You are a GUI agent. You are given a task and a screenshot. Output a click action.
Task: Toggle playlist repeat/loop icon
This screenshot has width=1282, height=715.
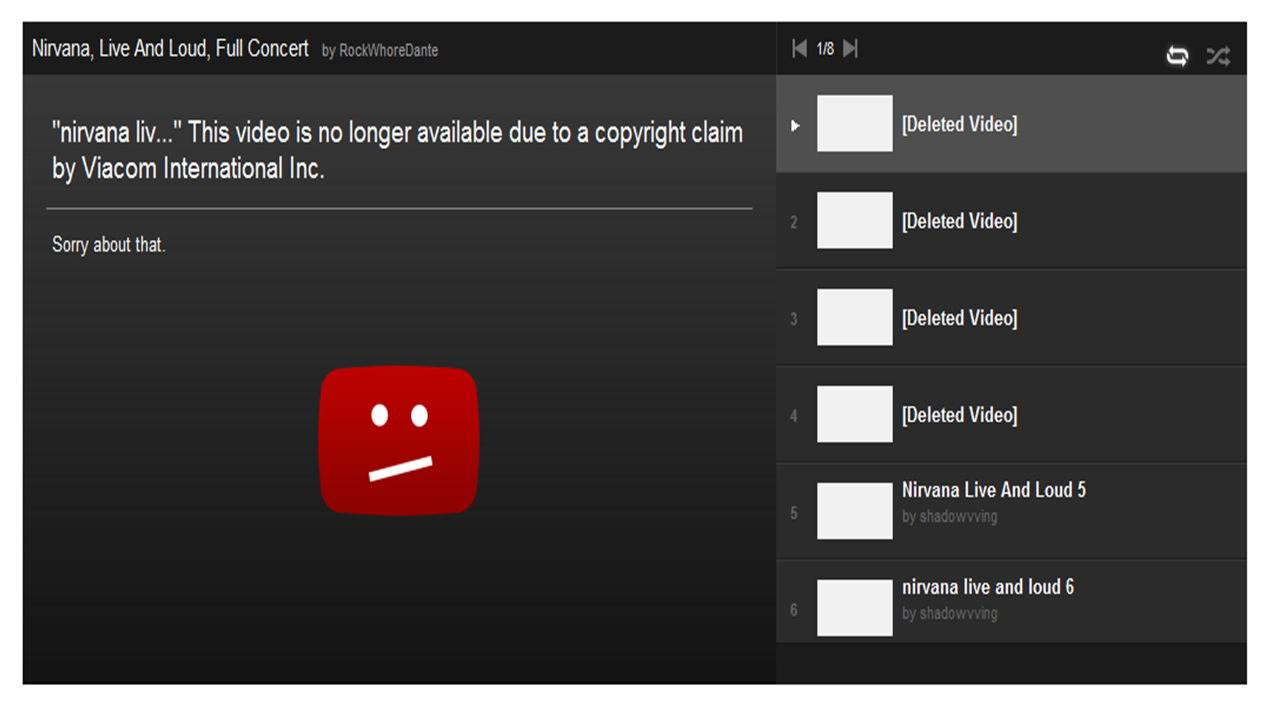point(1177,56)
